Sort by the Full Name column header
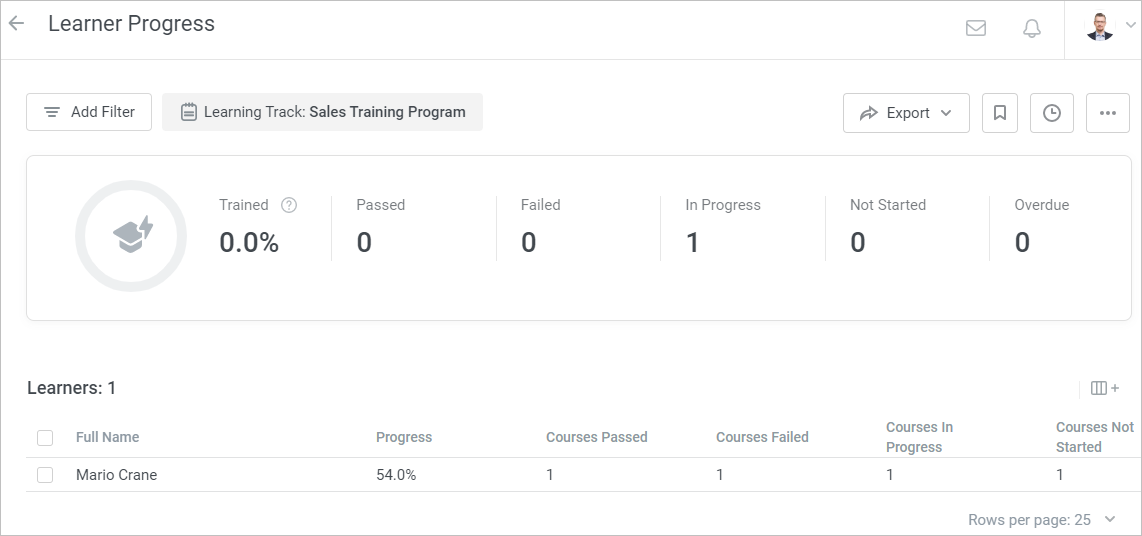Viewport: 1142px width, 536px height. [107, 437]
